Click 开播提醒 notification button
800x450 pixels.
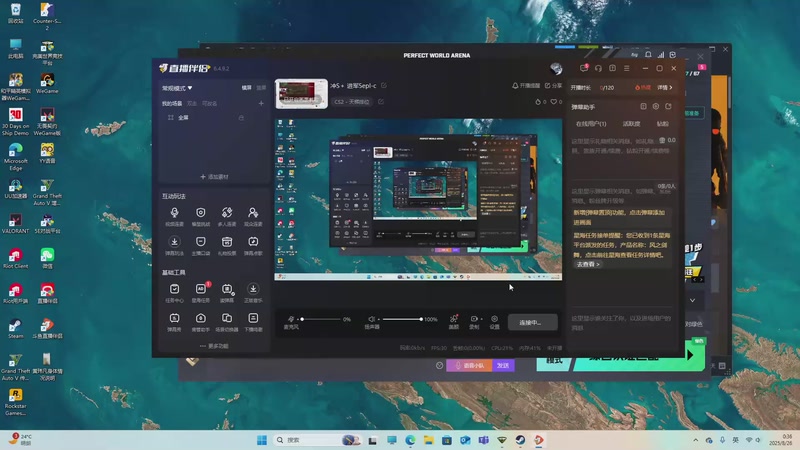526,86
